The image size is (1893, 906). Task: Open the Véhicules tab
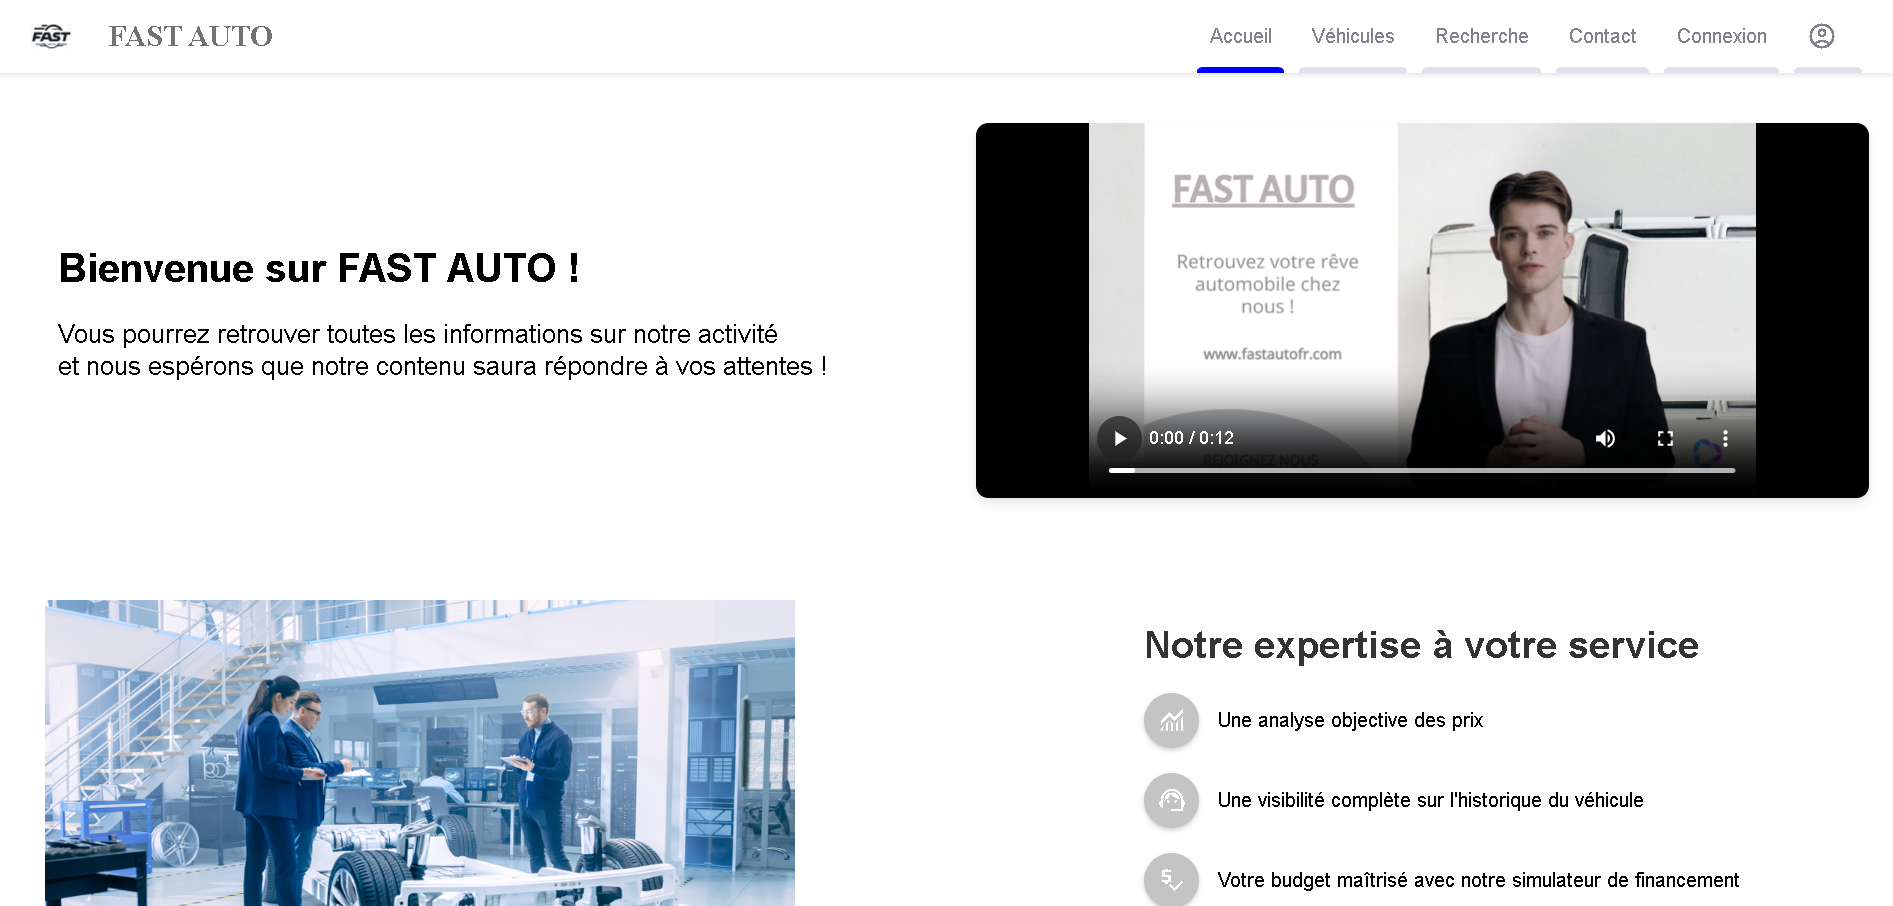1353,36
